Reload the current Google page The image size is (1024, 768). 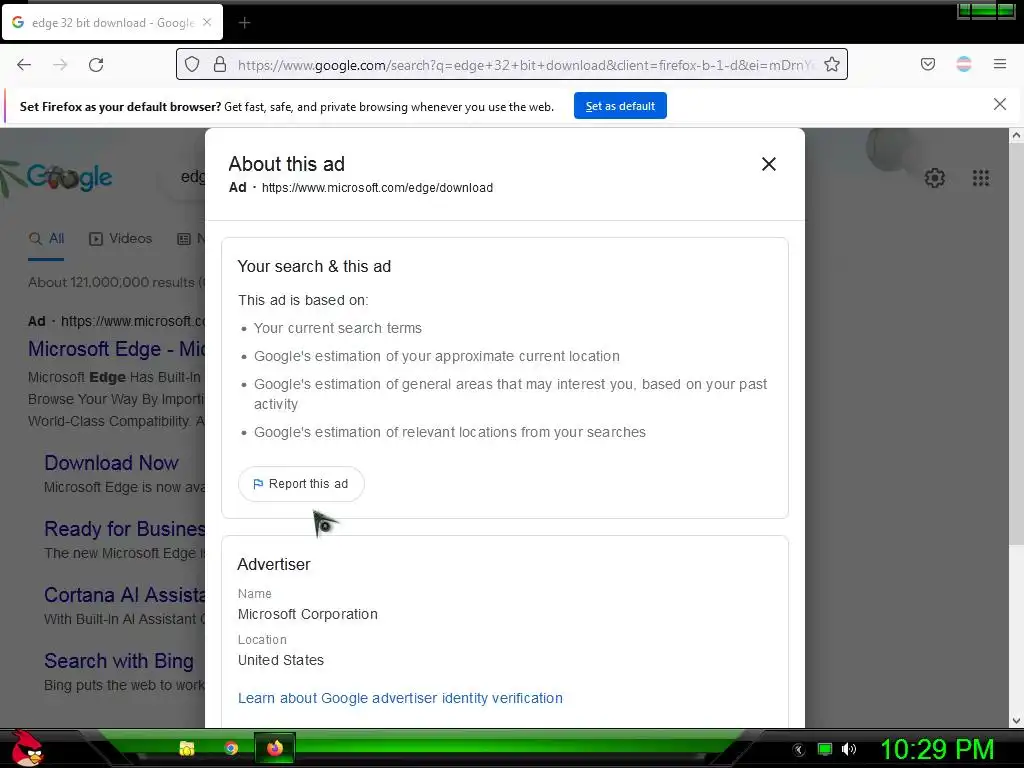[x=96, y=65]
